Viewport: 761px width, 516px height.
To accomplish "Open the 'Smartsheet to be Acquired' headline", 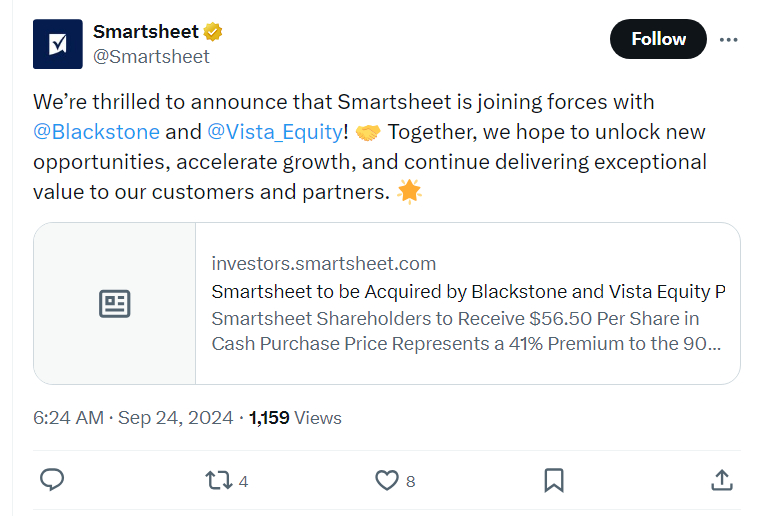I will click(x=468, y=292).
